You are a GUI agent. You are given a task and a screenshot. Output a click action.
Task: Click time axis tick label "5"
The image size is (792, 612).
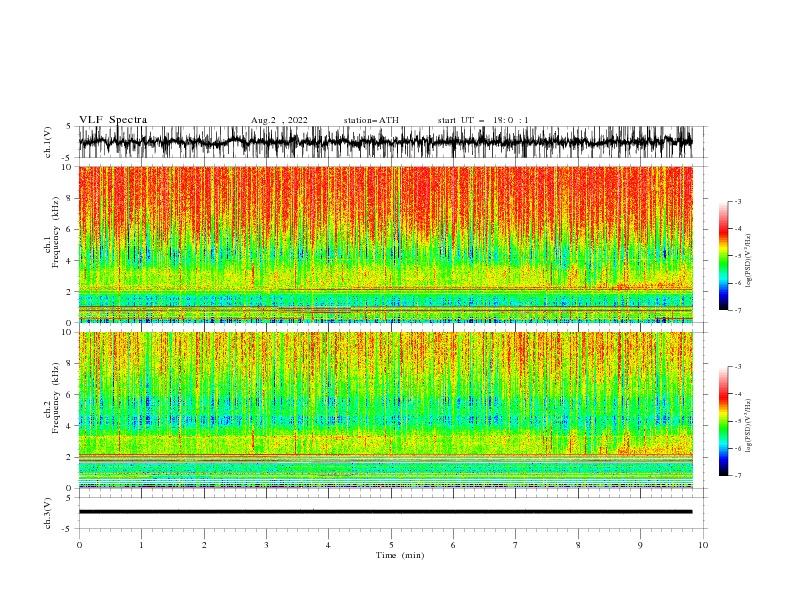click(x=391, y=545)
